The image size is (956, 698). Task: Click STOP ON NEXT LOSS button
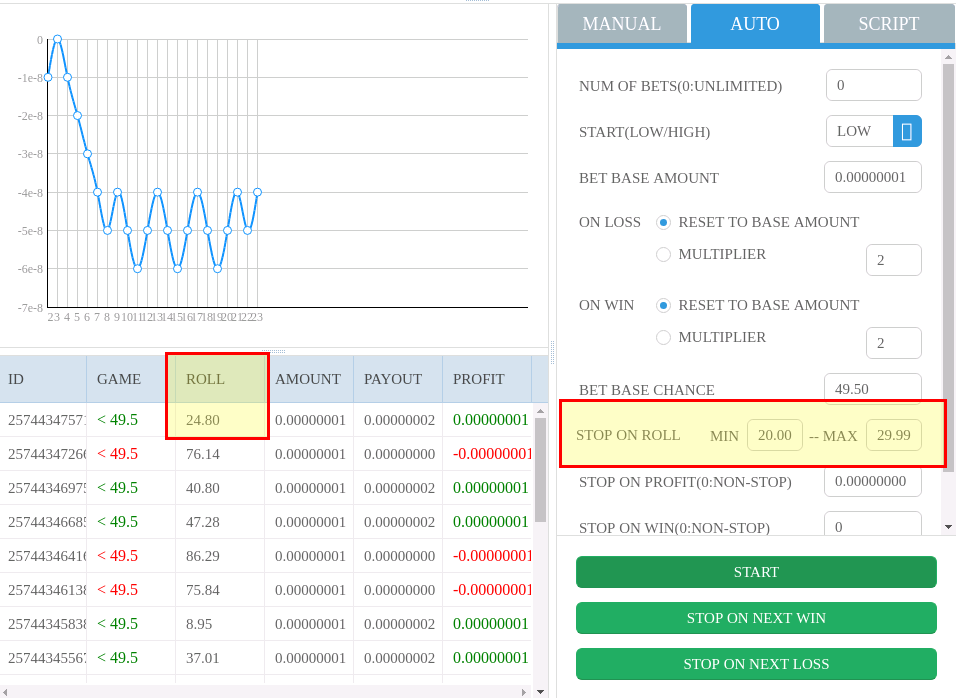point(756,664)
